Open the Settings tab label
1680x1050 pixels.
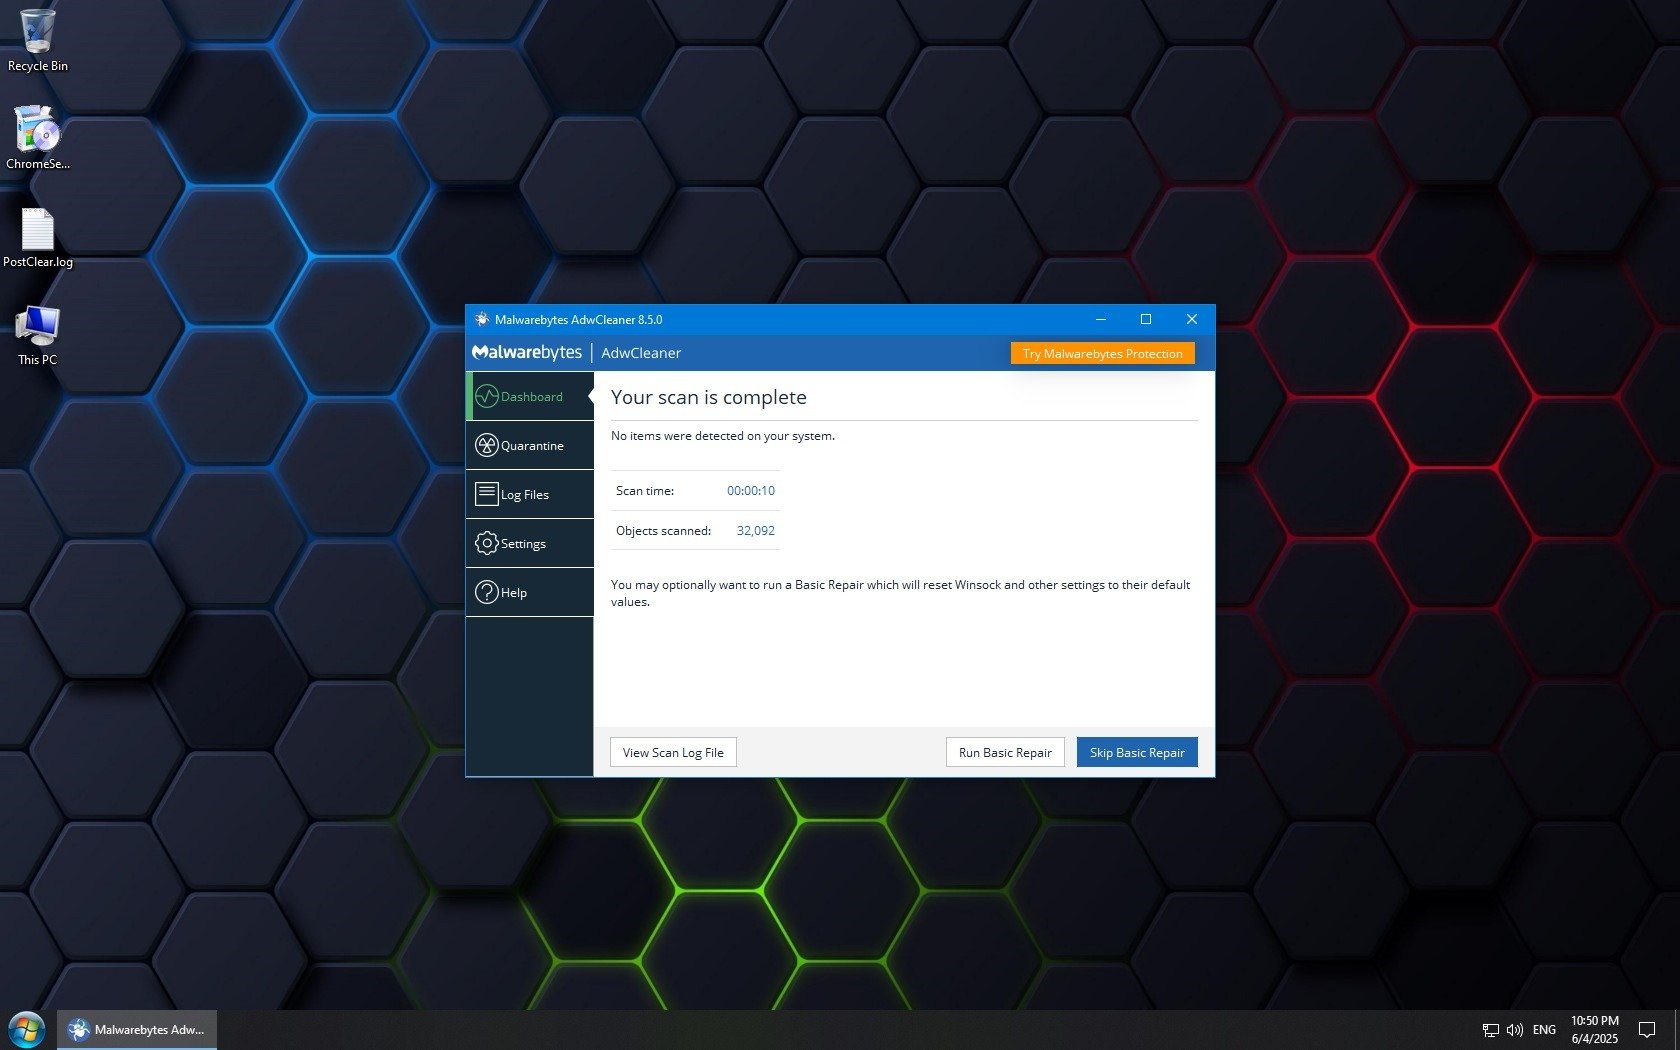tap(523, 544)
